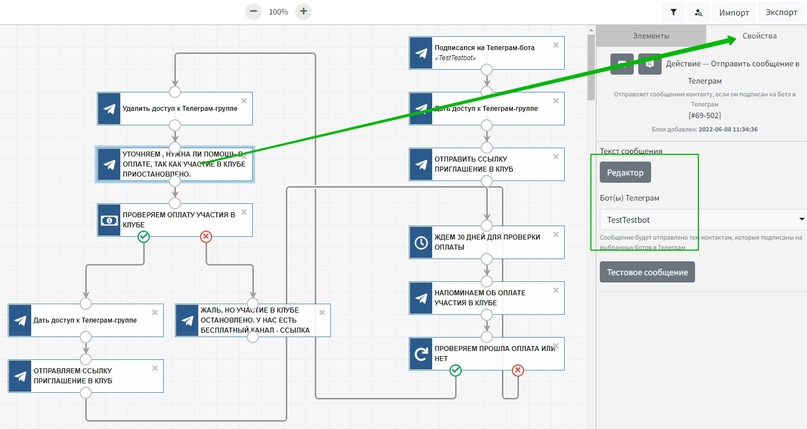Click the Импорт button

[x=734, y=12]
